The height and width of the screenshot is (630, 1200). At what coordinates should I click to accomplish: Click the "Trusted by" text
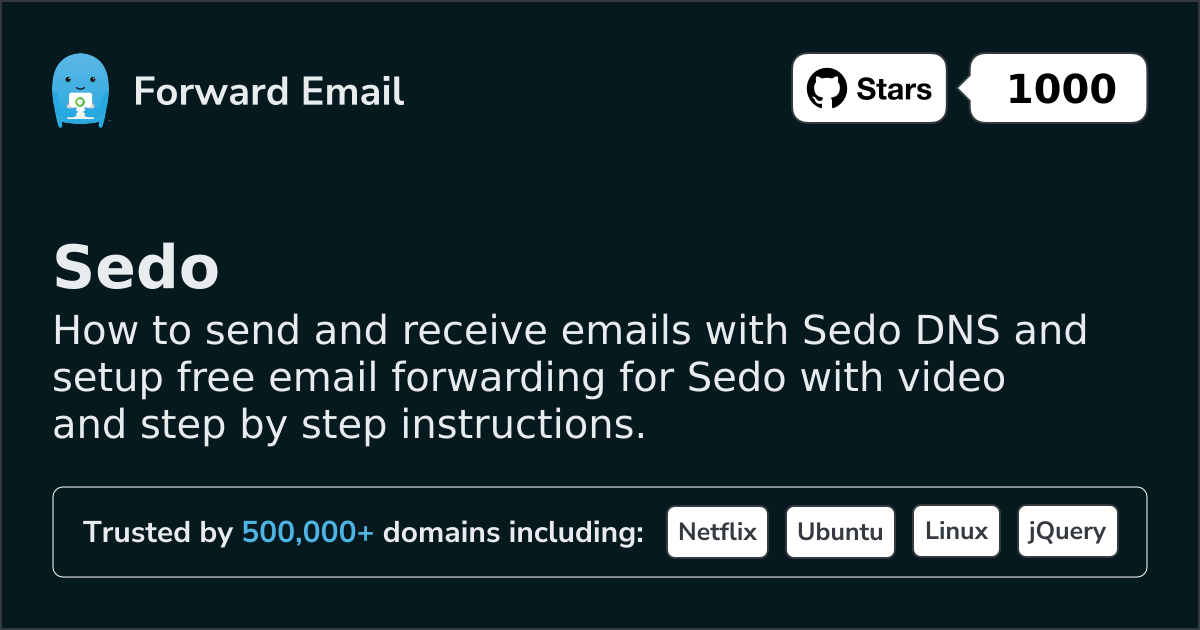coord(158,533)
